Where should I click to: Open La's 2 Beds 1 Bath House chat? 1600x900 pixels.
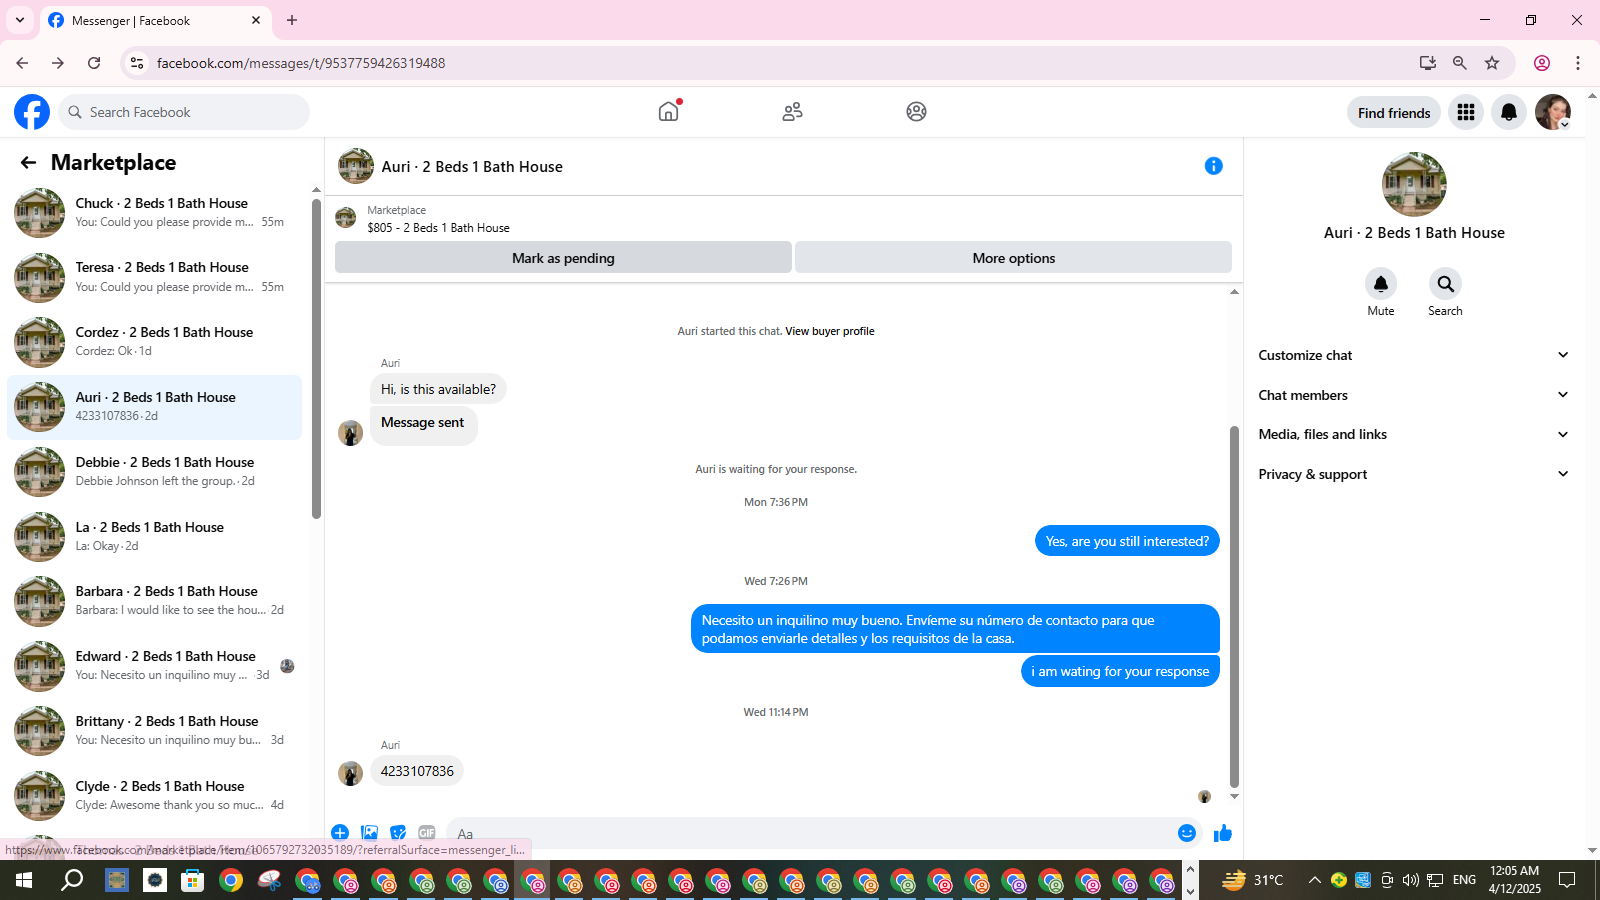click(x=155, y=537)
